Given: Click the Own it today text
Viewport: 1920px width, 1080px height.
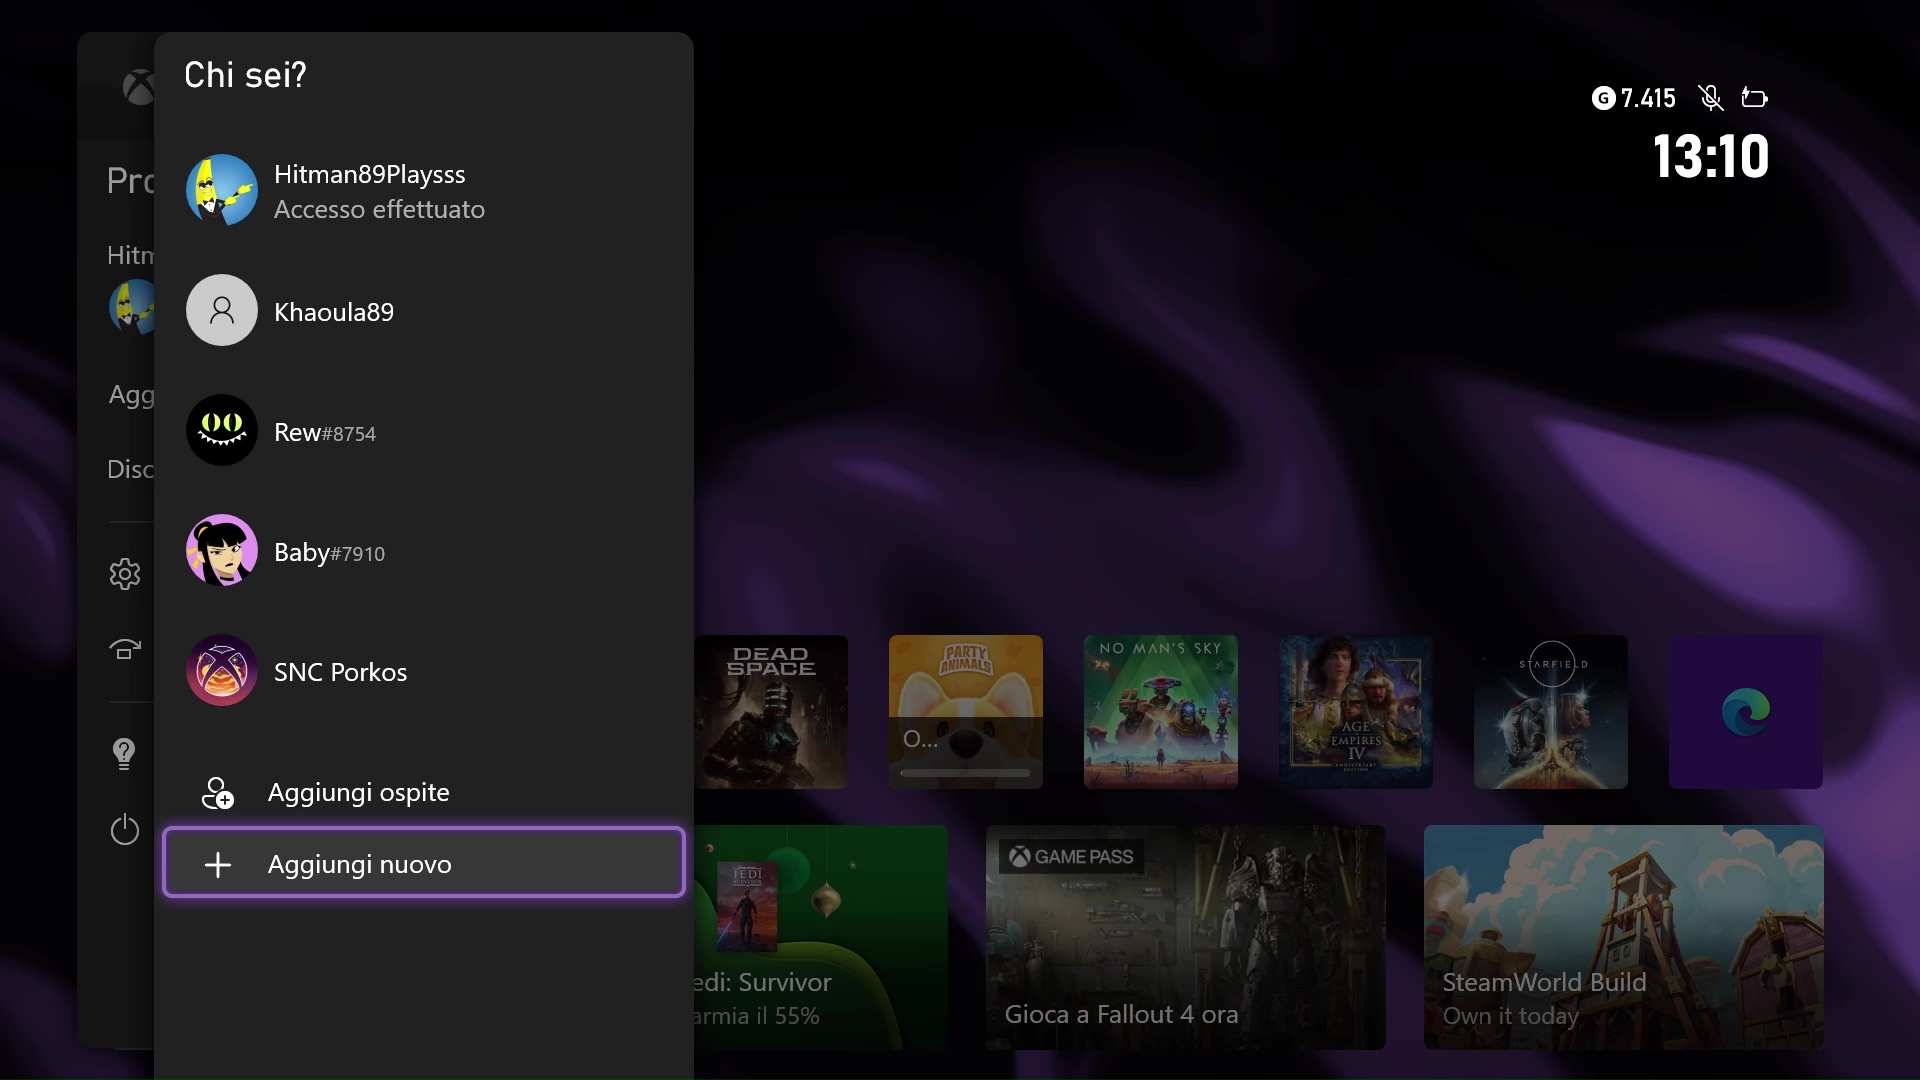Looking at the screenshot, I should tap(1510, 1016).
